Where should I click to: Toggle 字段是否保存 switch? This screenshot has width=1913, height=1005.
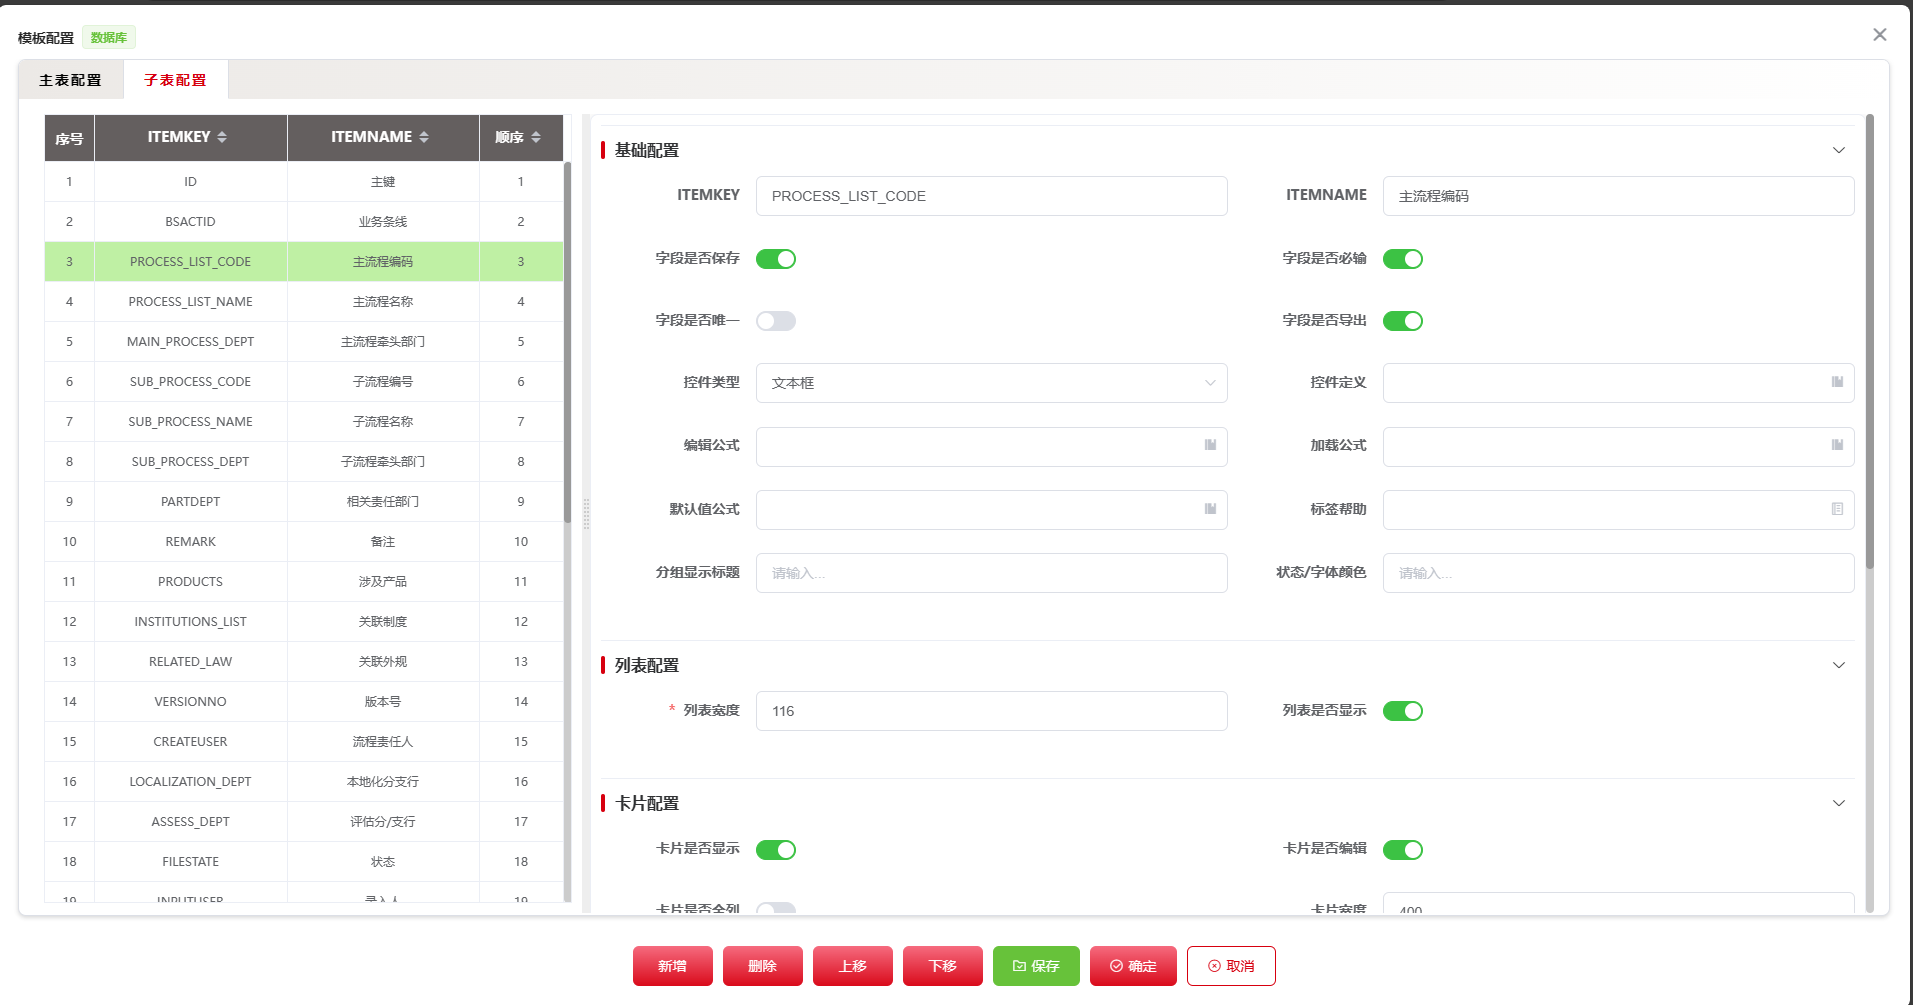776,259
